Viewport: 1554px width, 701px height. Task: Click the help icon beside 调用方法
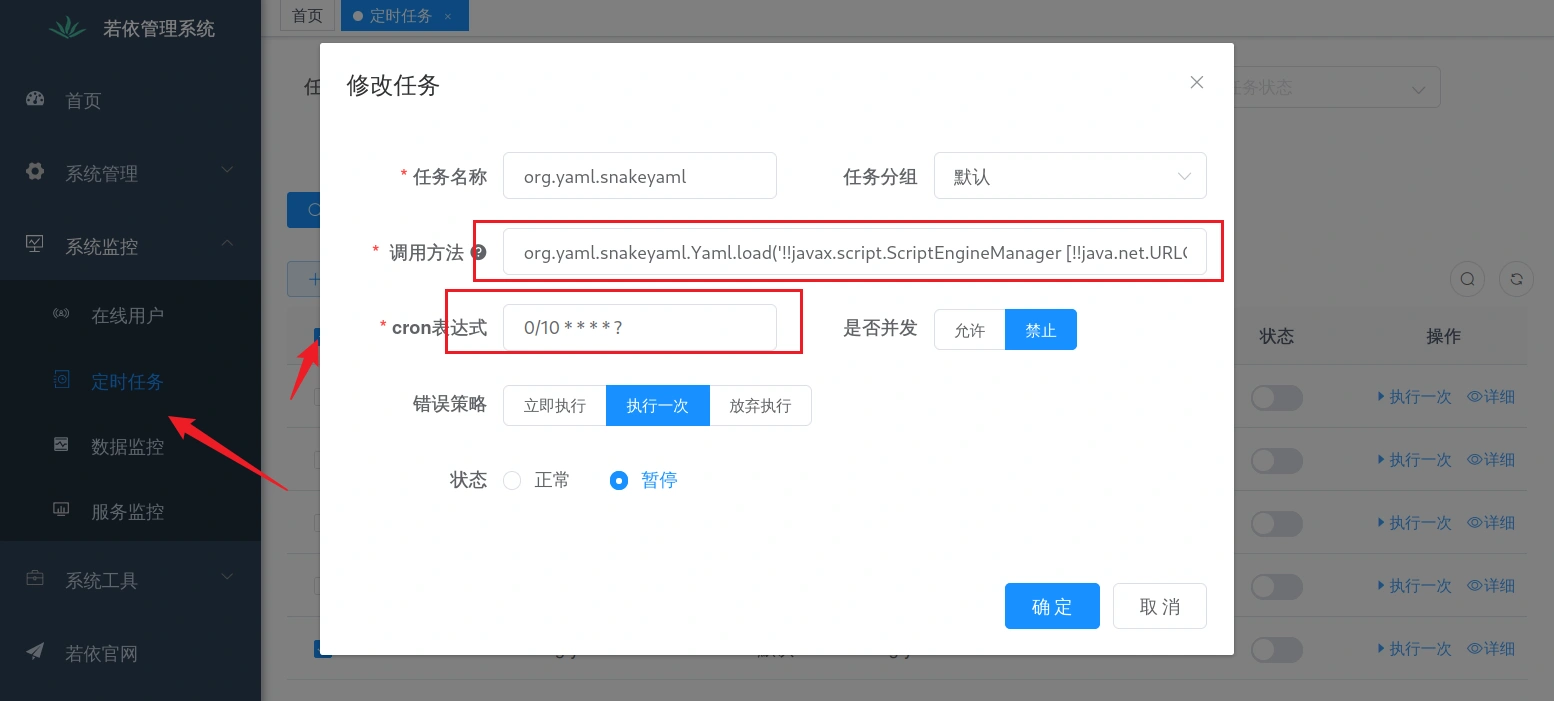pos(479,253)
